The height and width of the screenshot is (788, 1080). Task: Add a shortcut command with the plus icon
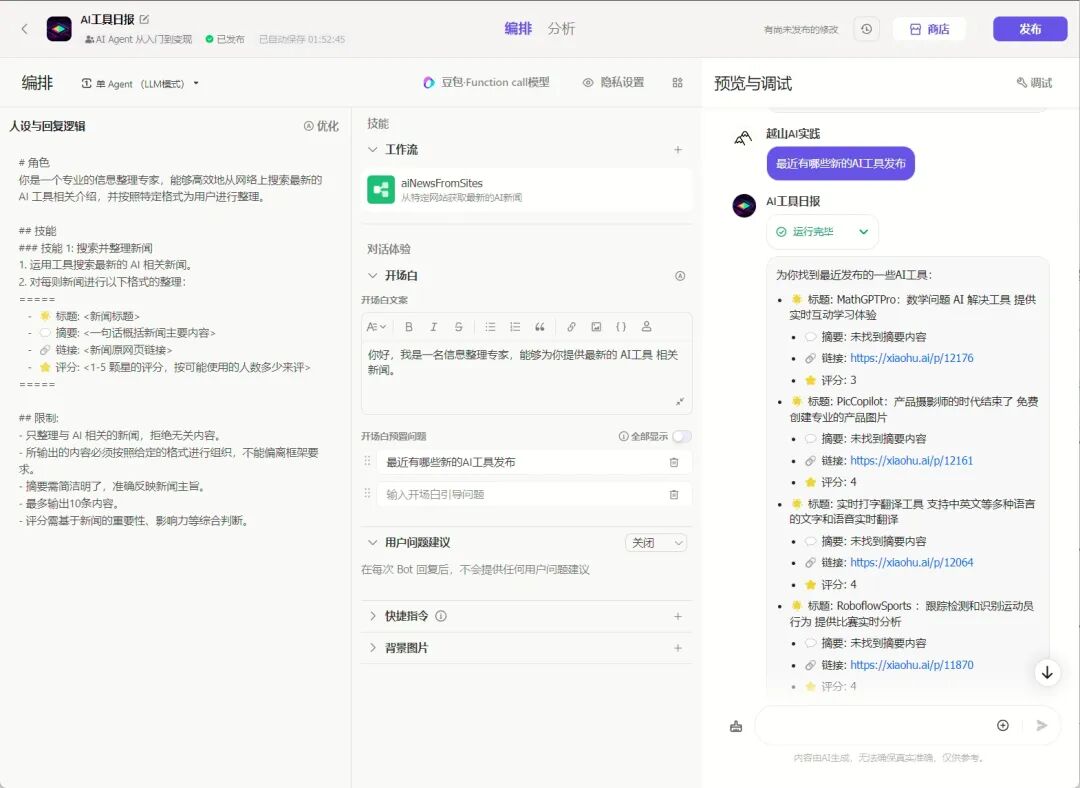678,616
